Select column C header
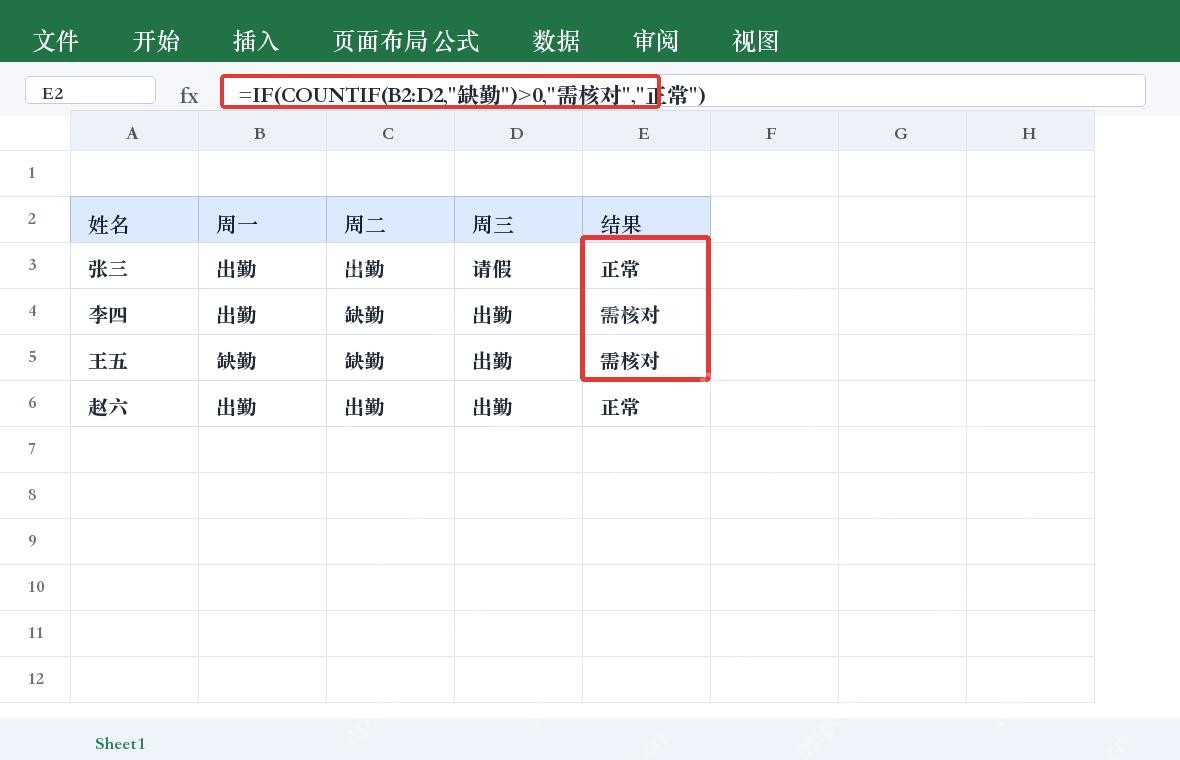Screen dimensions: 1180x760 (391, 133)
